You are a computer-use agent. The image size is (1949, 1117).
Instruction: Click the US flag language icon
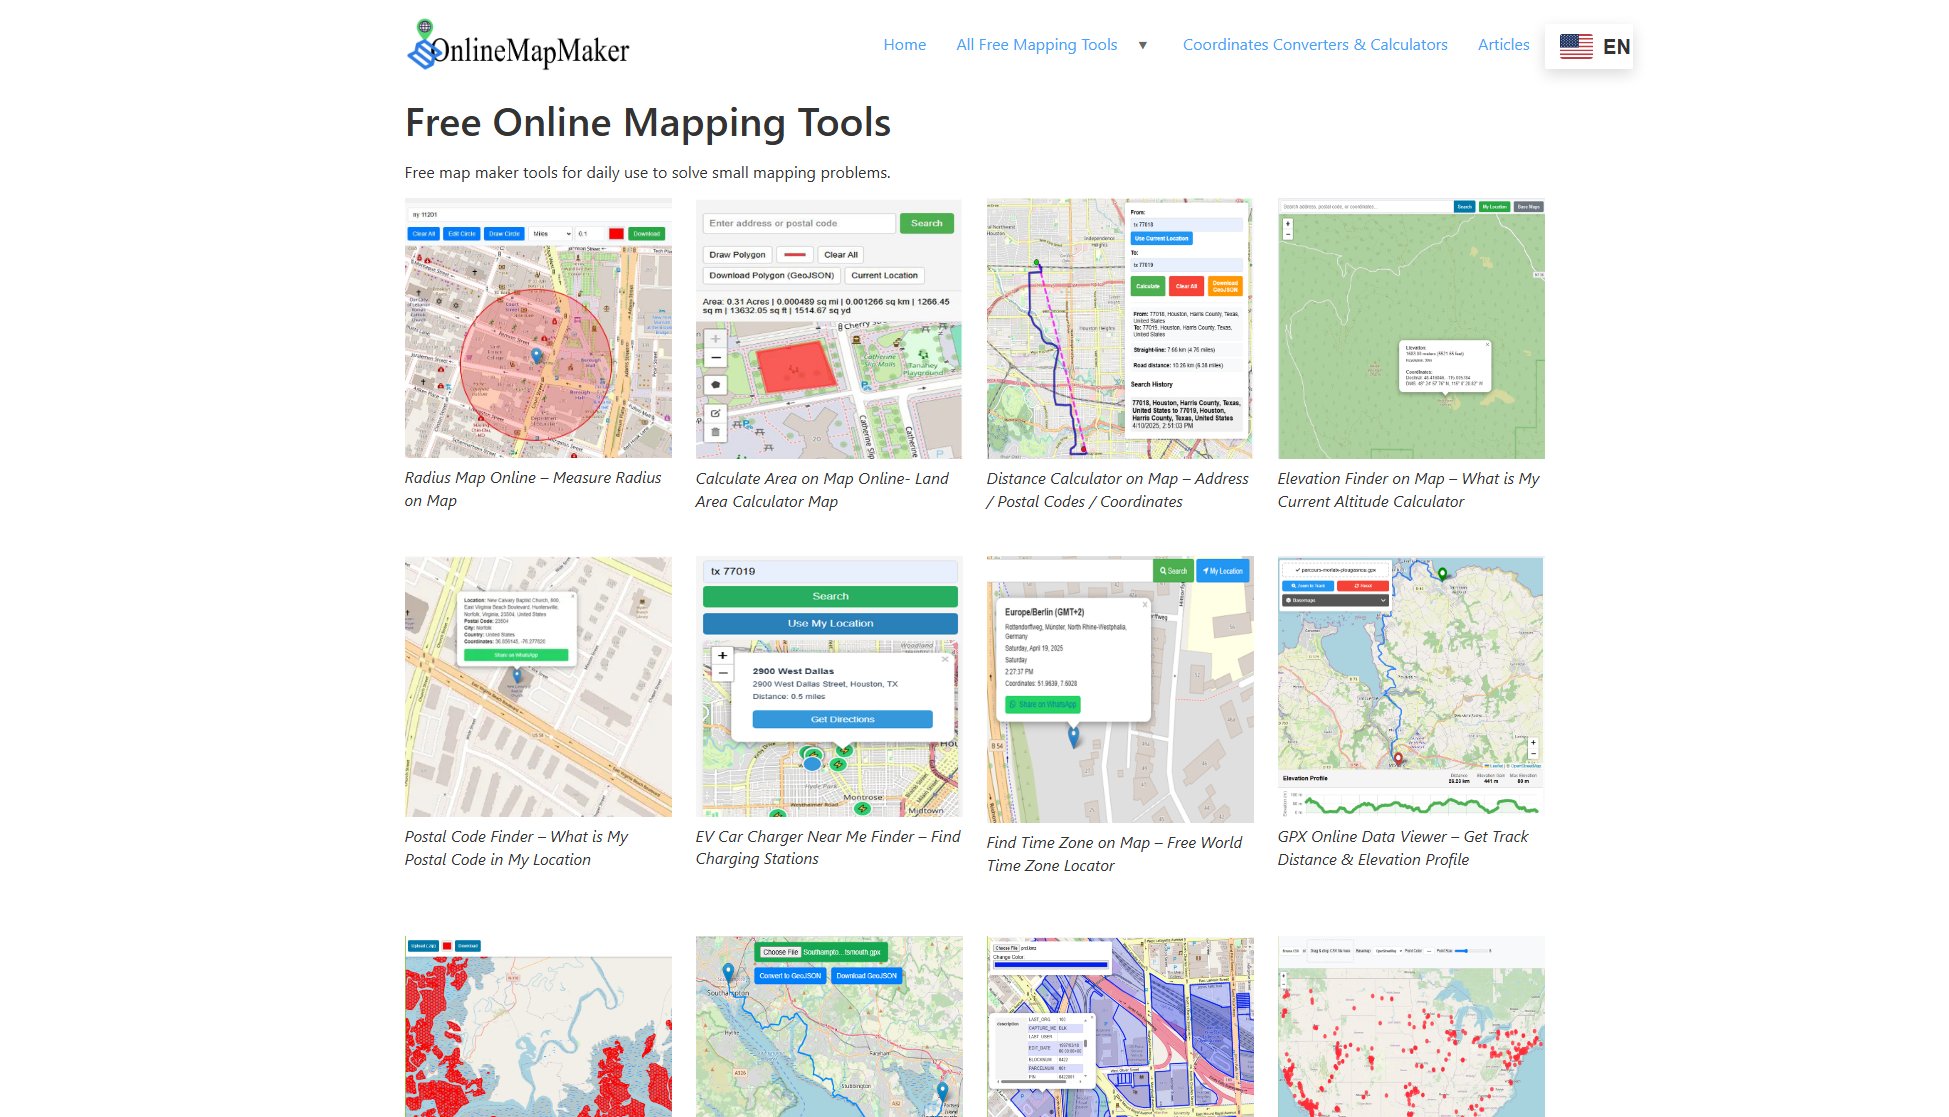point(1575,46)
